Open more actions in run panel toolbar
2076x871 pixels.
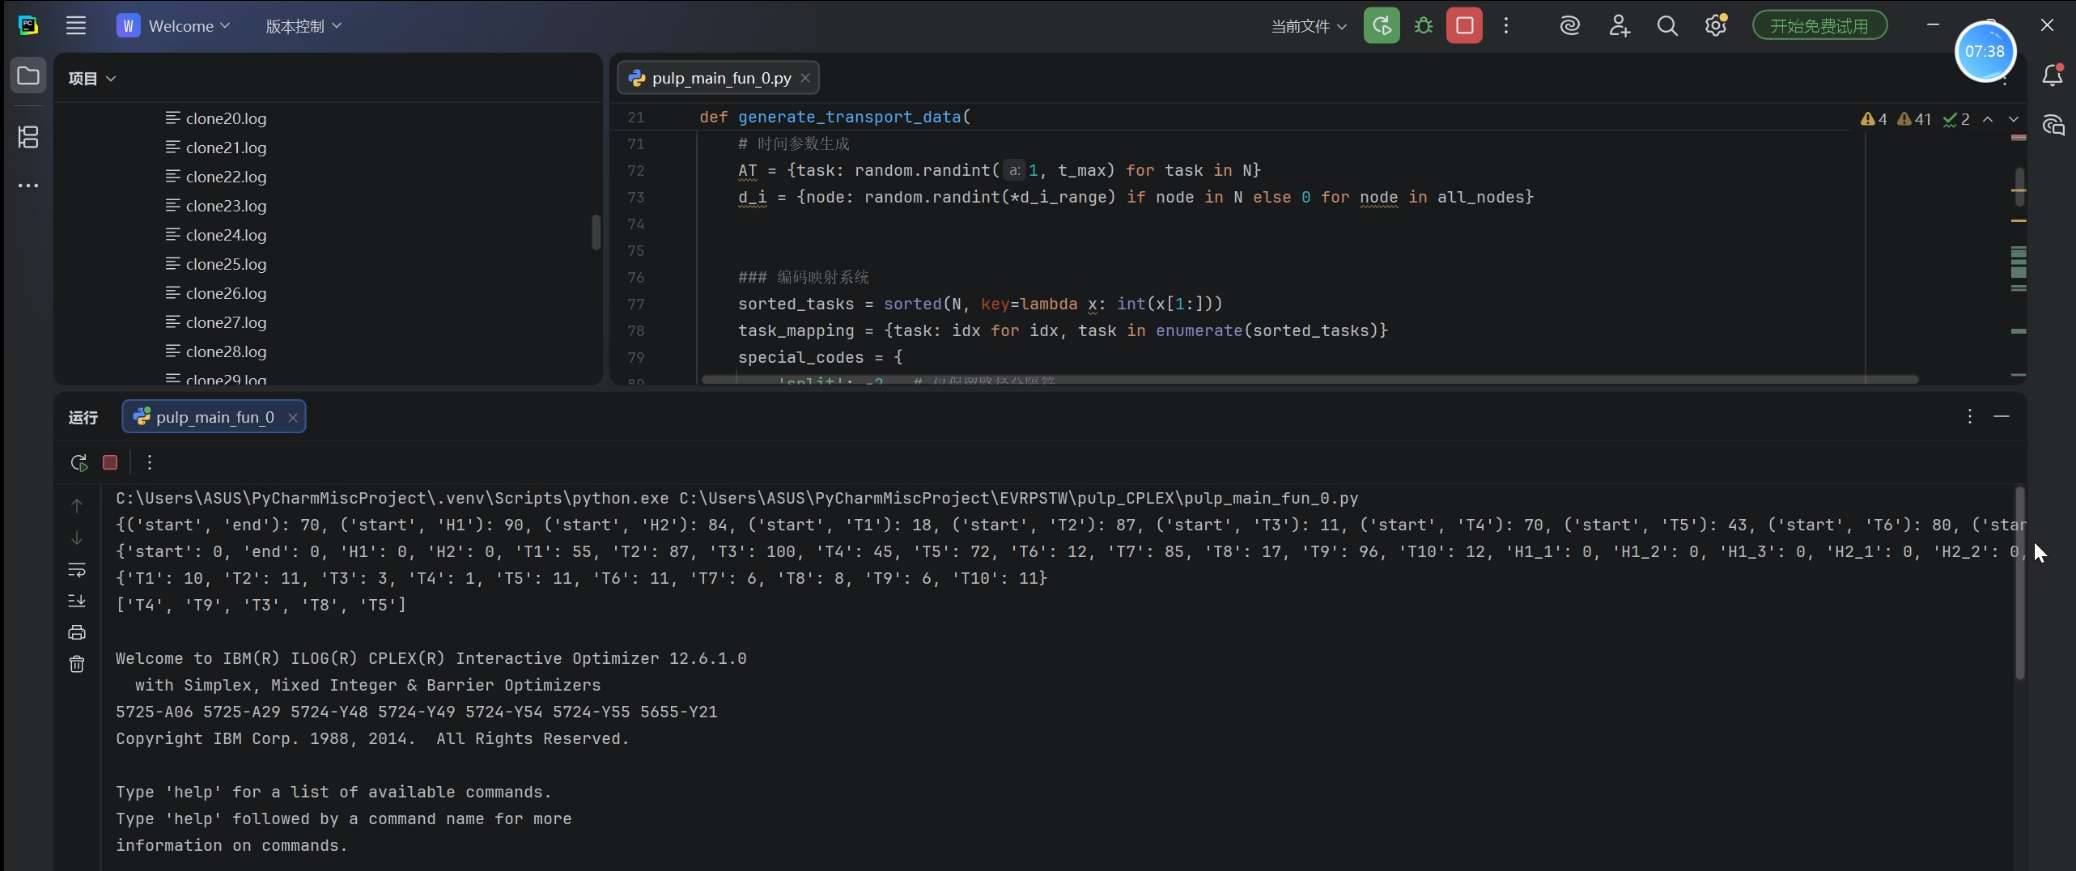point(149,462)
